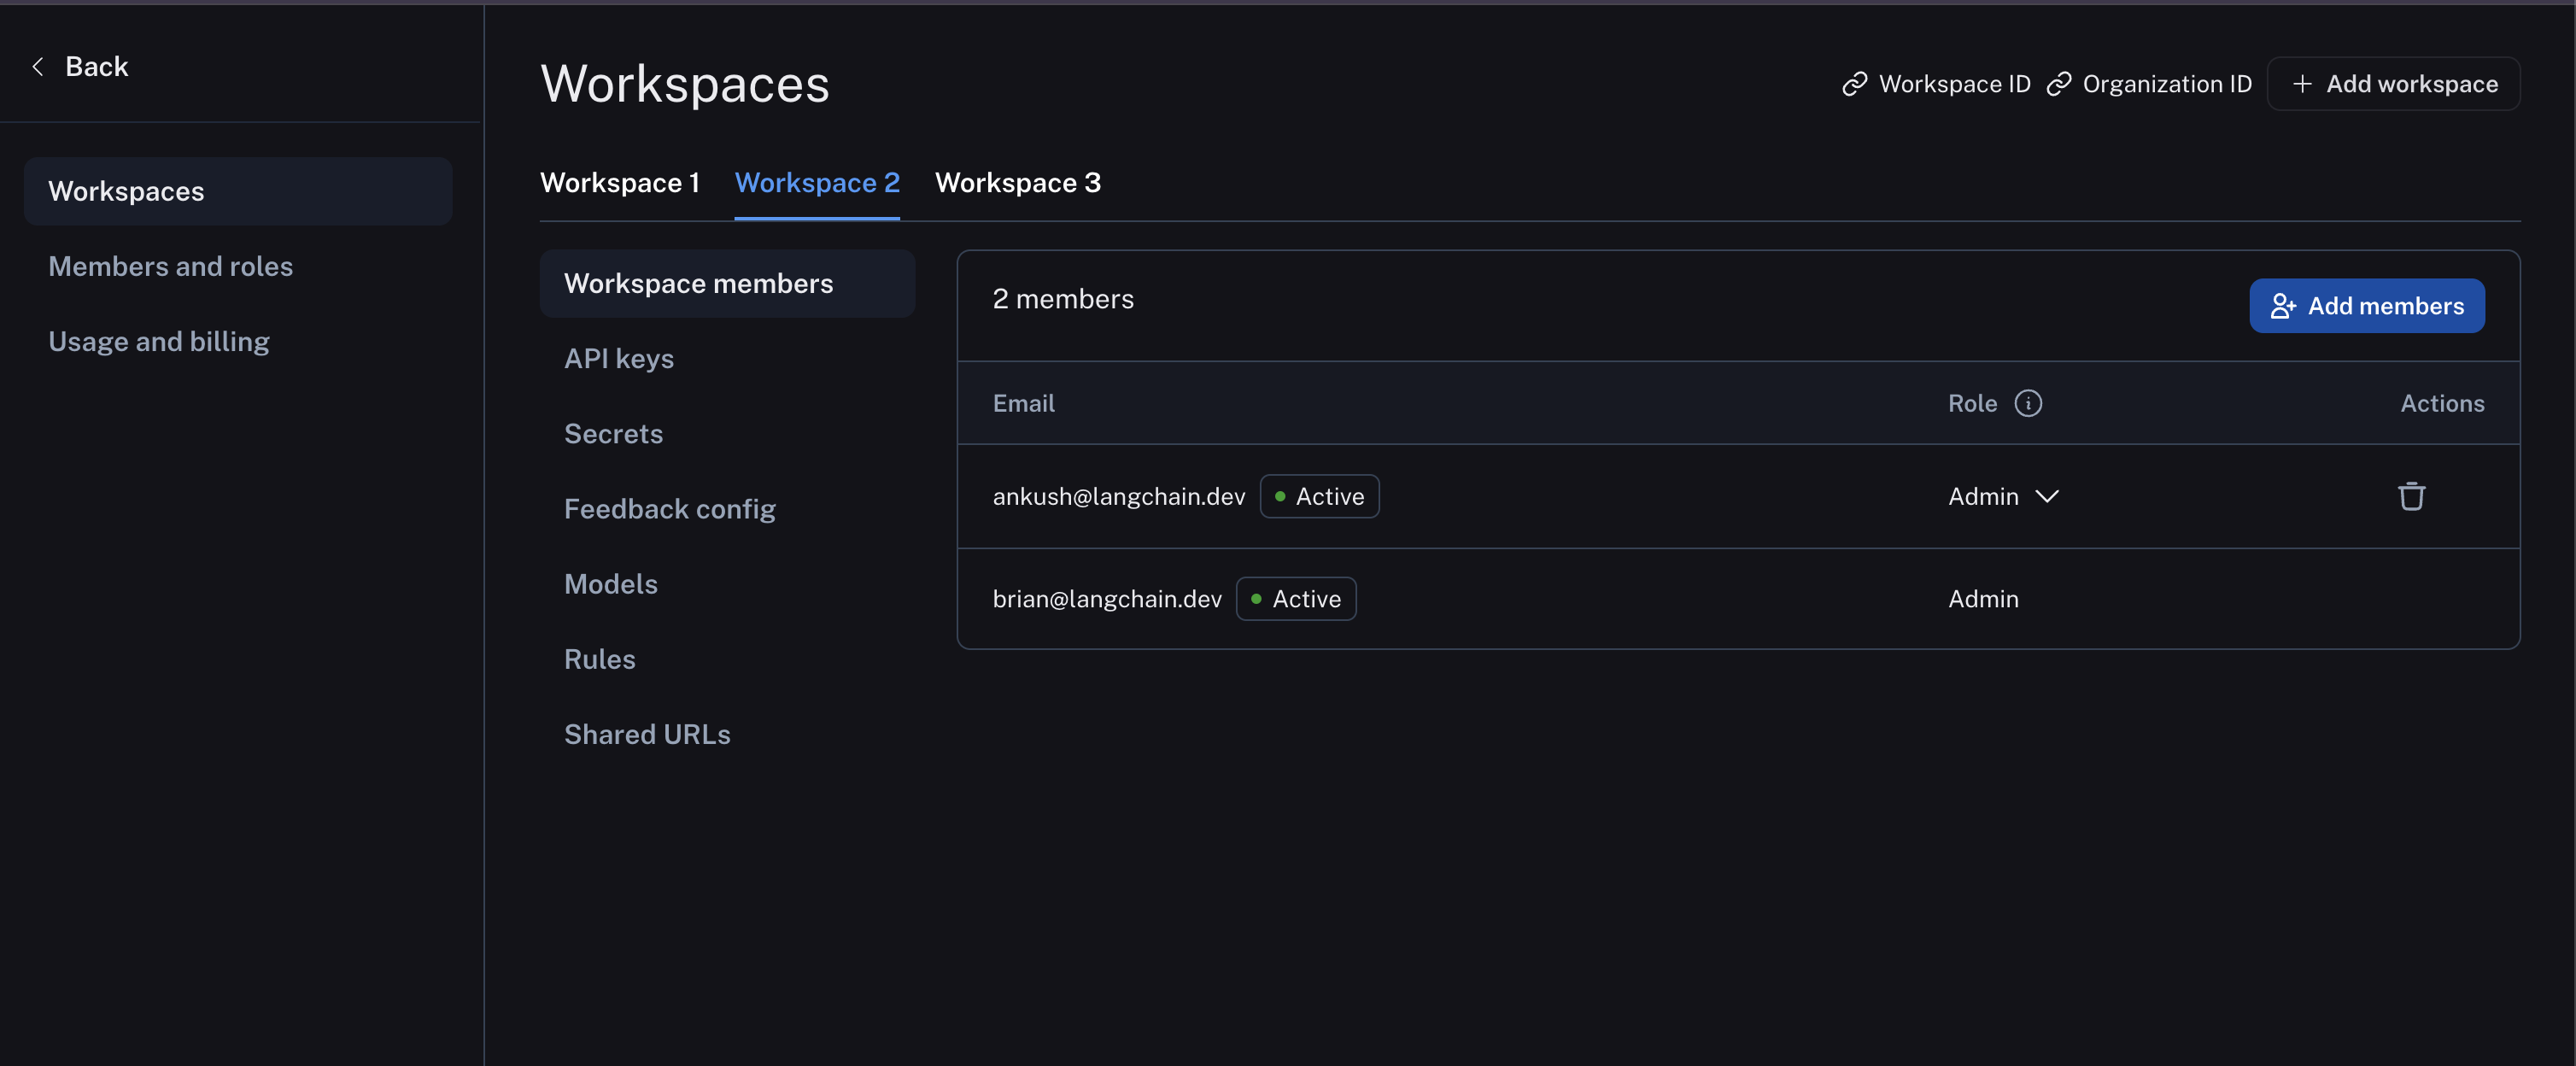Image resolution: width=2576 pixels, height=1066 pixels.
Task: Delete ankush@langchain.dev using the trash icon
Action: [x=2412, y=496]
